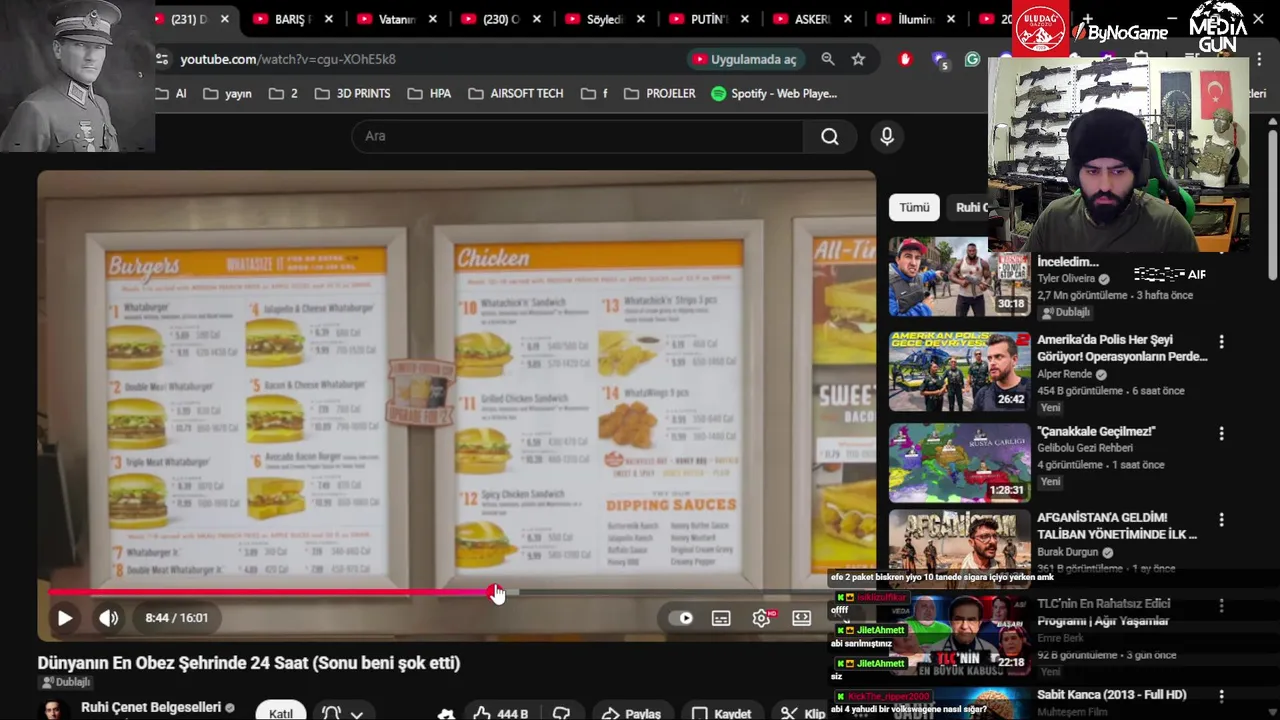The image size is (1280, 720).
Task: Open options menu for Çanakkale Geçilmez video
Action: click(1221, 433)
